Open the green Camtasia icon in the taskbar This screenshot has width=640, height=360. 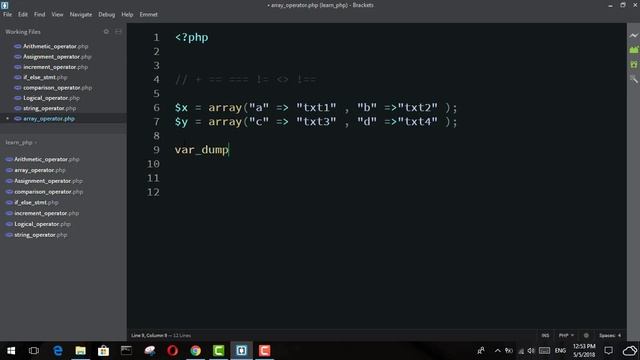(218, 351)
